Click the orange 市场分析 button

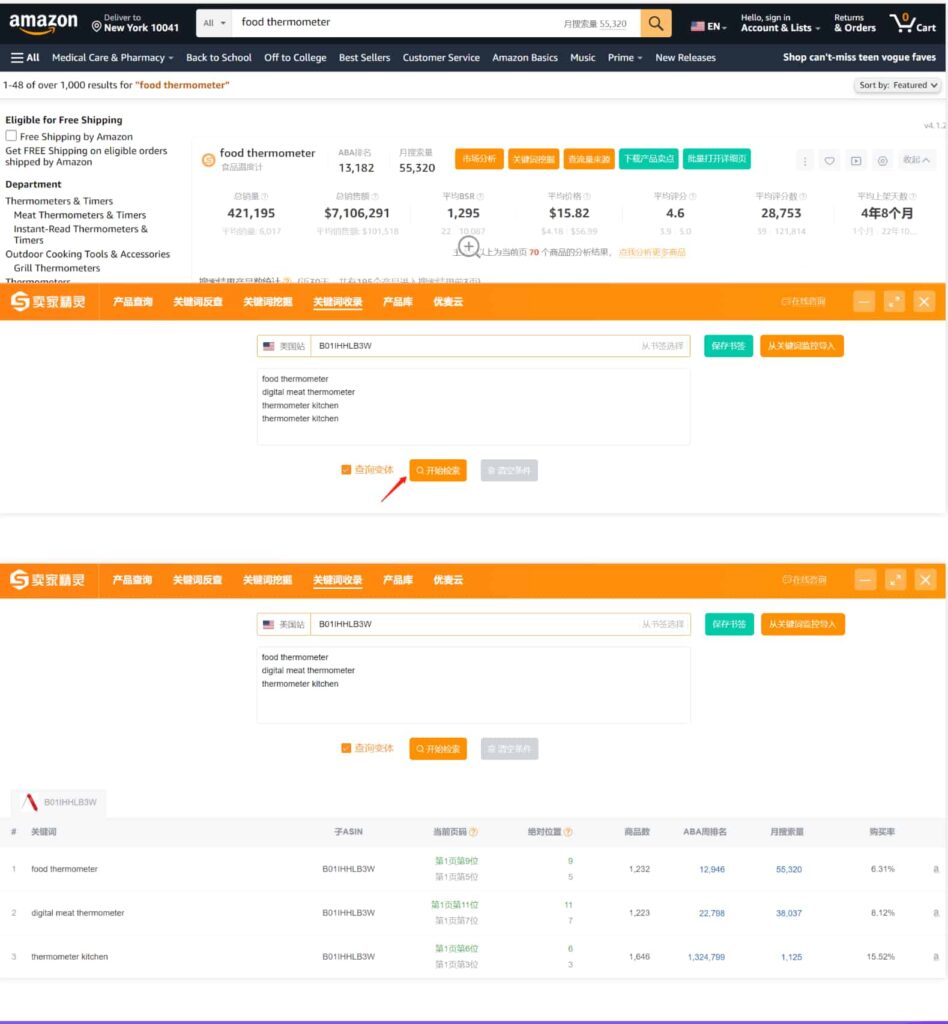pyautogui.click(x=479, y=159)
